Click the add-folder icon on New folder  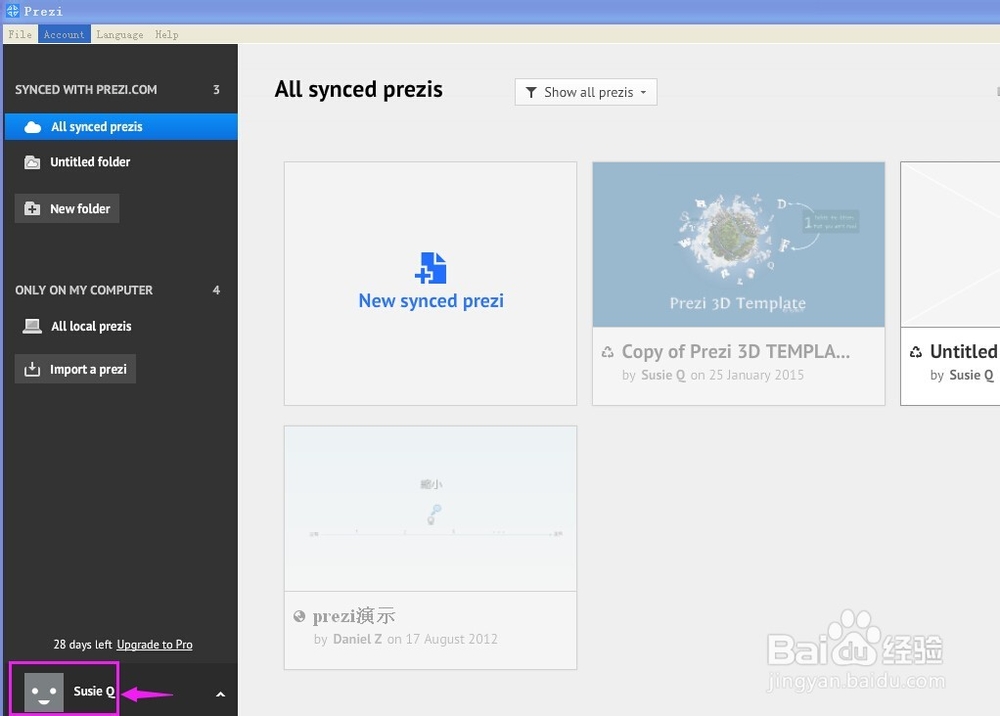pyautogui.click(x=32, y=208)
